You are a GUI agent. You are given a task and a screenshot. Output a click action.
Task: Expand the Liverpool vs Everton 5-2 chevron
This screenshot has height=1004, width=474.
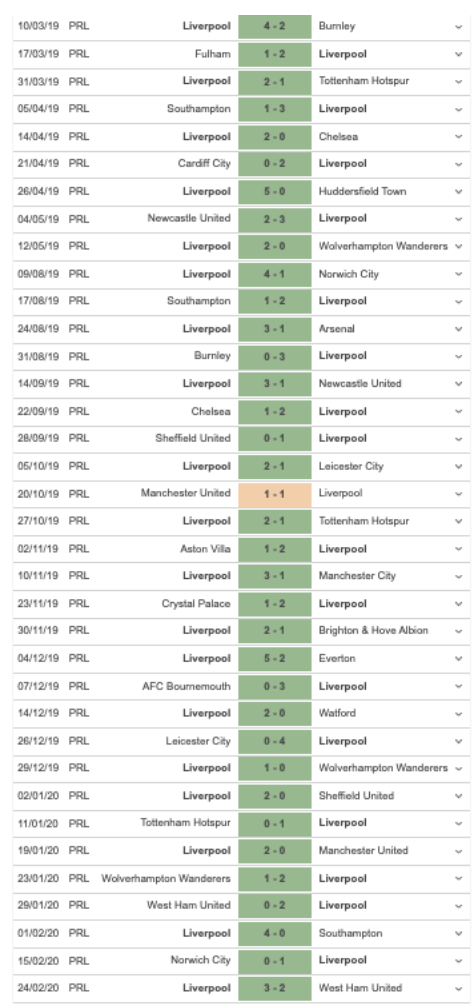click(x=459, y=658)
